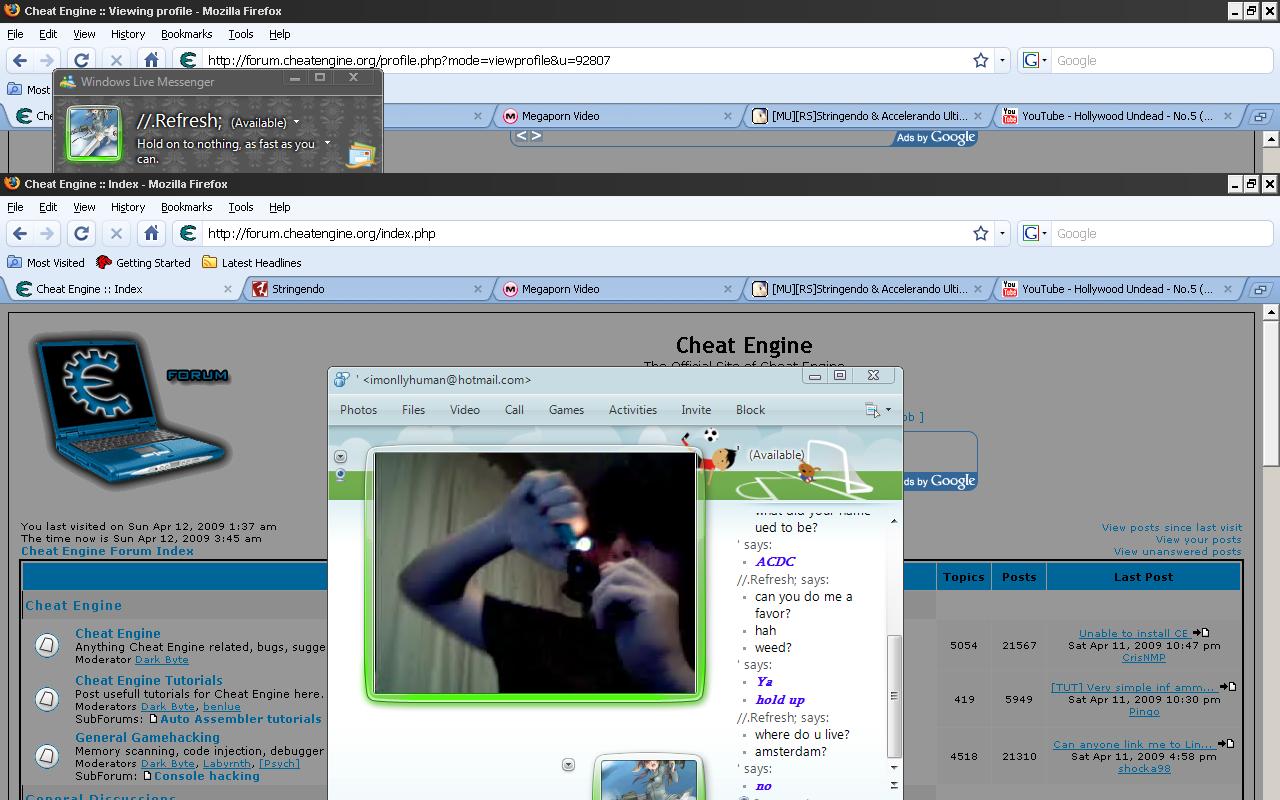This screenshot has height=800, width=1280.
Task: Open the Latest Headlines feed folder
Action: [x=251, y=263]
